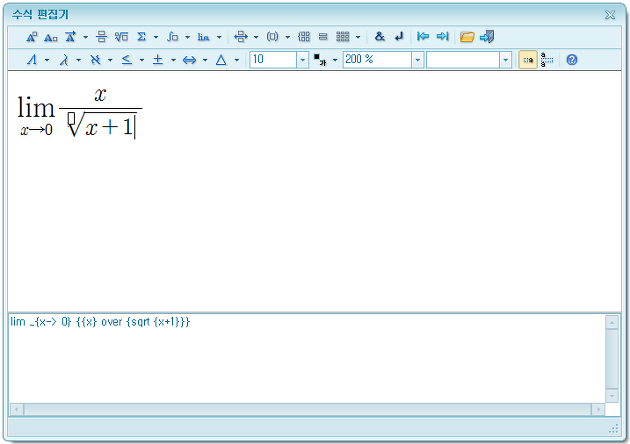Click the open folder icon
630x444 pixels.
point(467,37)
